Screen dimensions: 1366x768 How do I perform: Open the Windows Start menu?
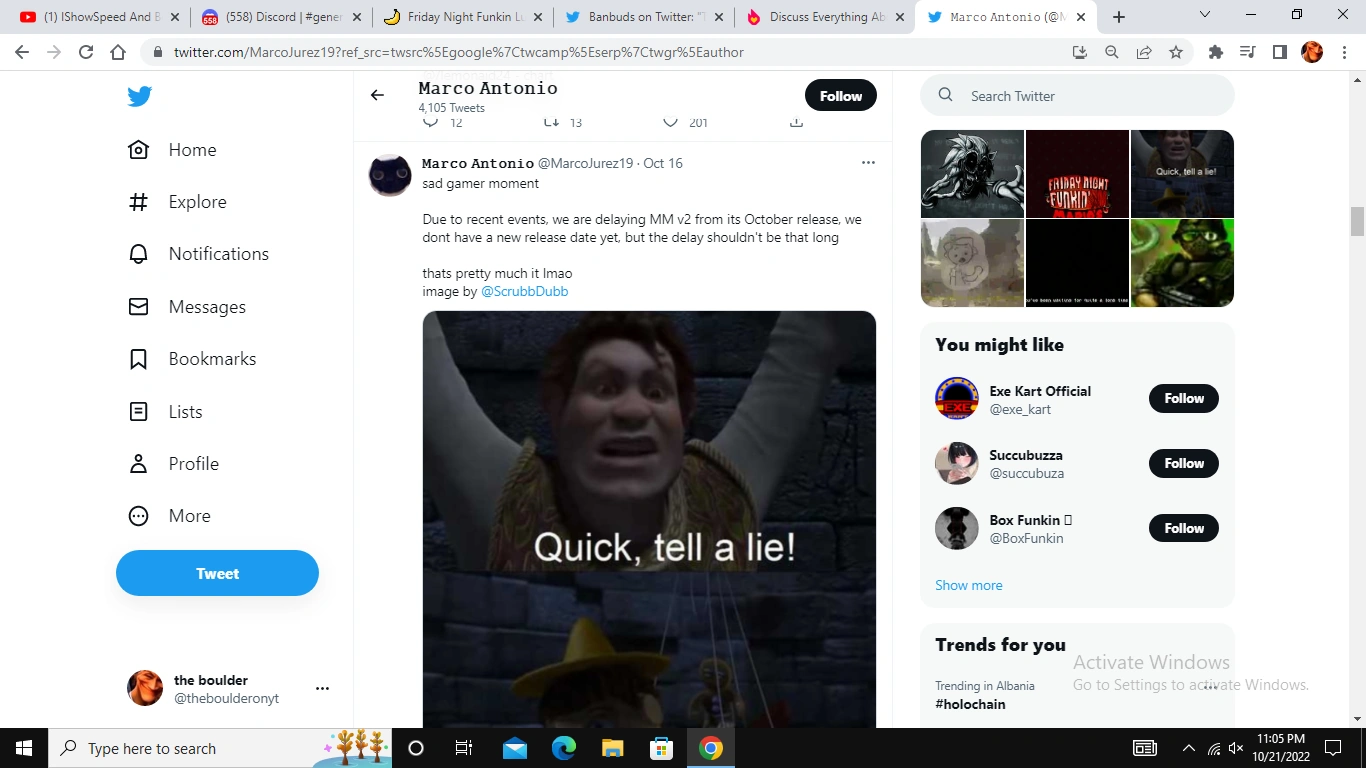pos(24,748)
